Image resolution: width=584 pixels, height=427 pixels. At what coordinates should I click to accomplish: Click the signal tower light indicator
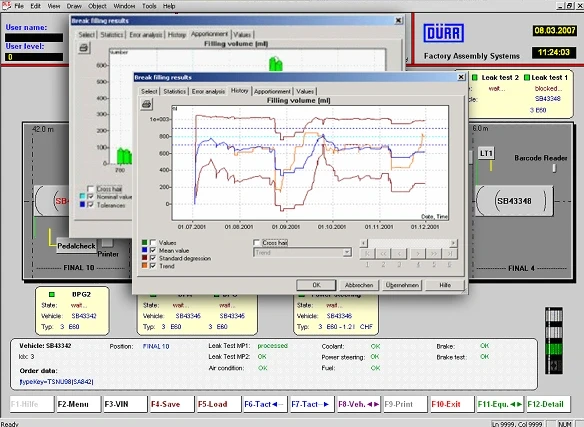(554, 340)
